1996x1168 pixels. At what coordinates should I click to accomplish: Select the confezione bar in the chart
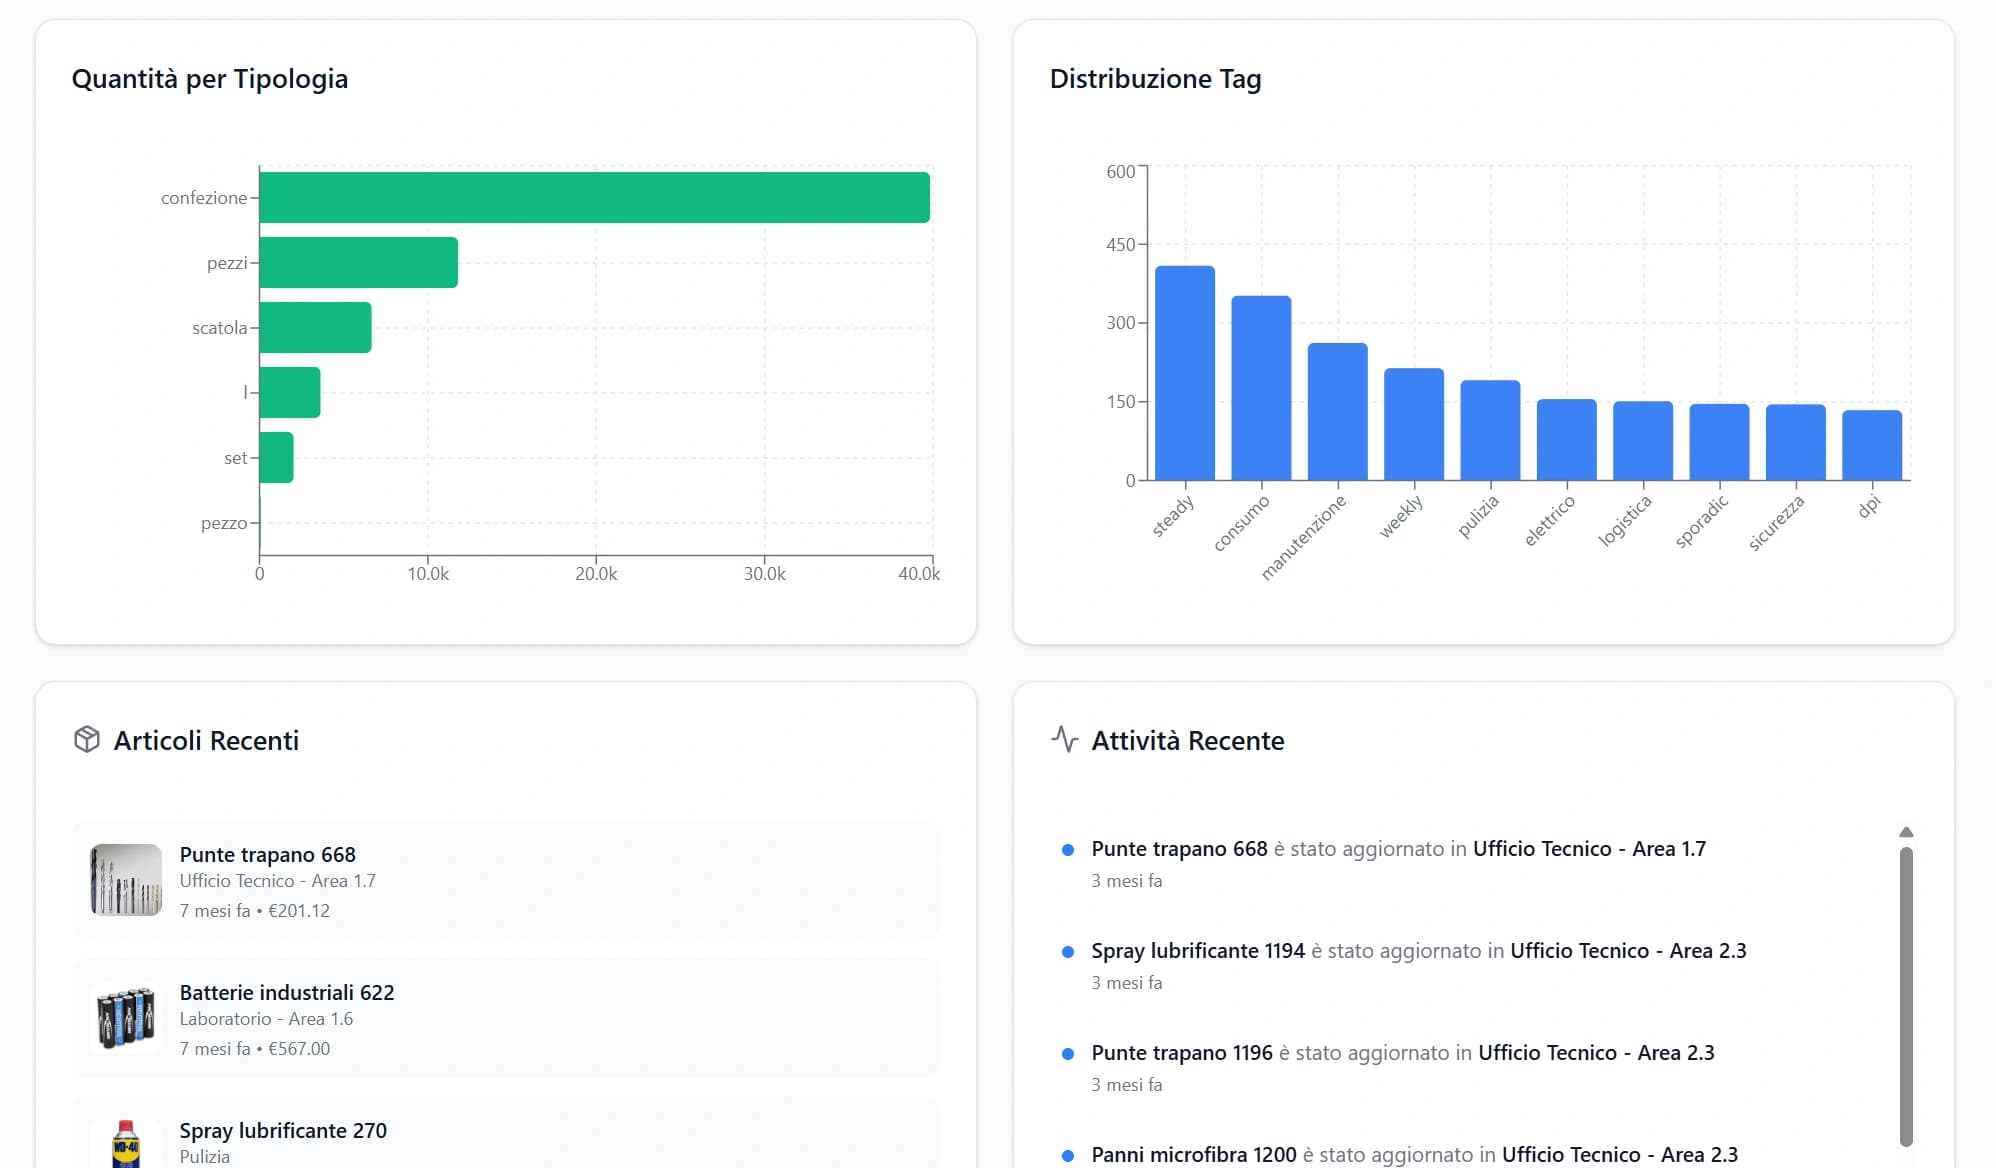[x=594, y=197]
